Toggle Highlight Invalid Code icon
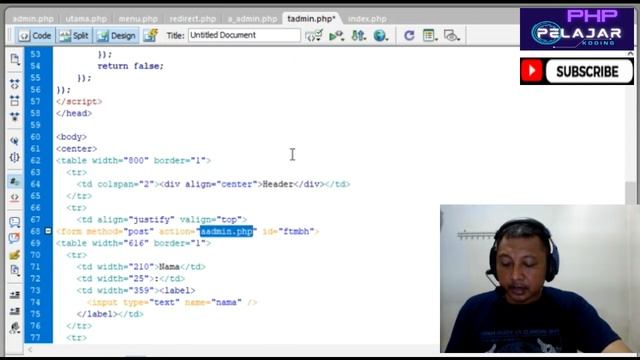The height and width of the screenshot is (360, 640). pyautogui.click(x=15, y=197)
